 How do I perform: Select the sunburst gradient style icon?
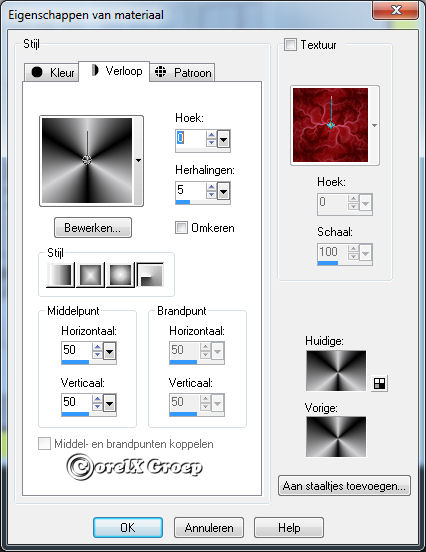pos(120,275)
